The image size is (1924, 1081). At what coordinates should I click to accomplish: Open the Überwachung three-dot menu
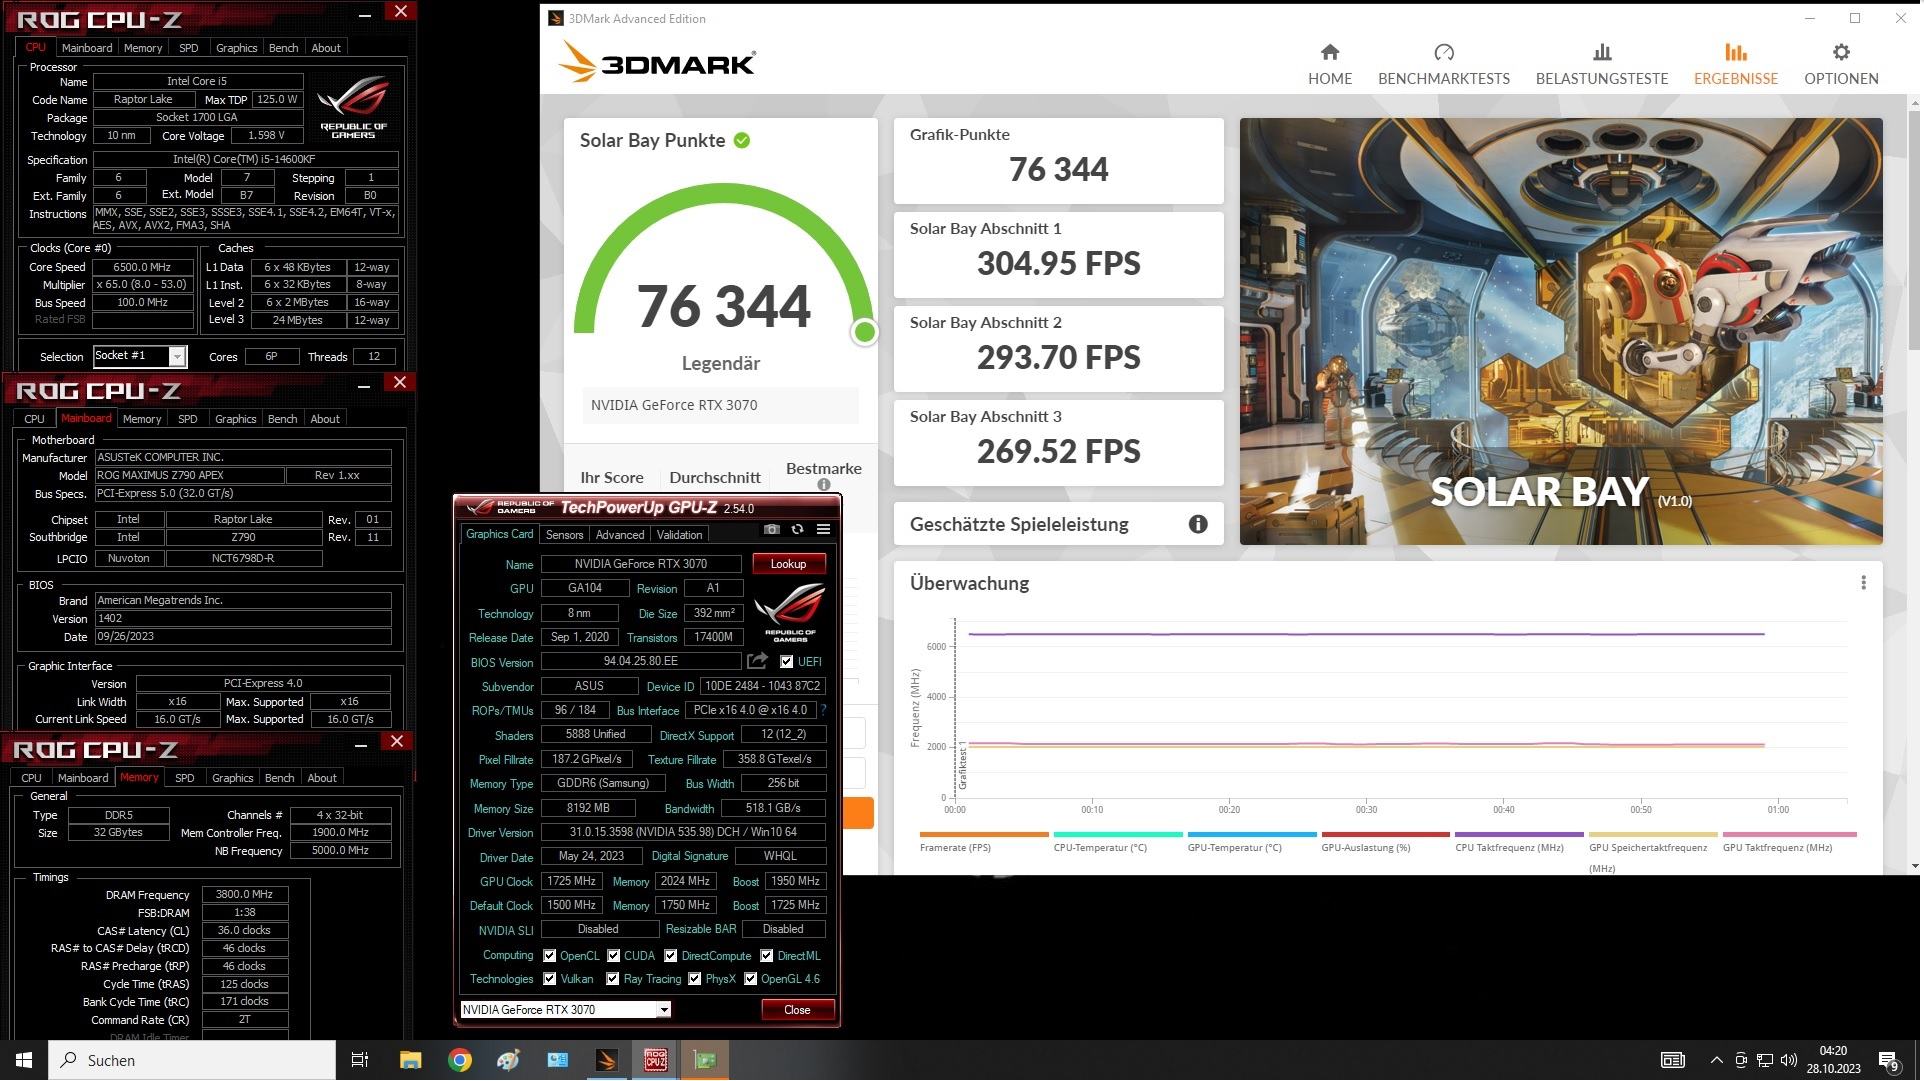(1866, 583)
